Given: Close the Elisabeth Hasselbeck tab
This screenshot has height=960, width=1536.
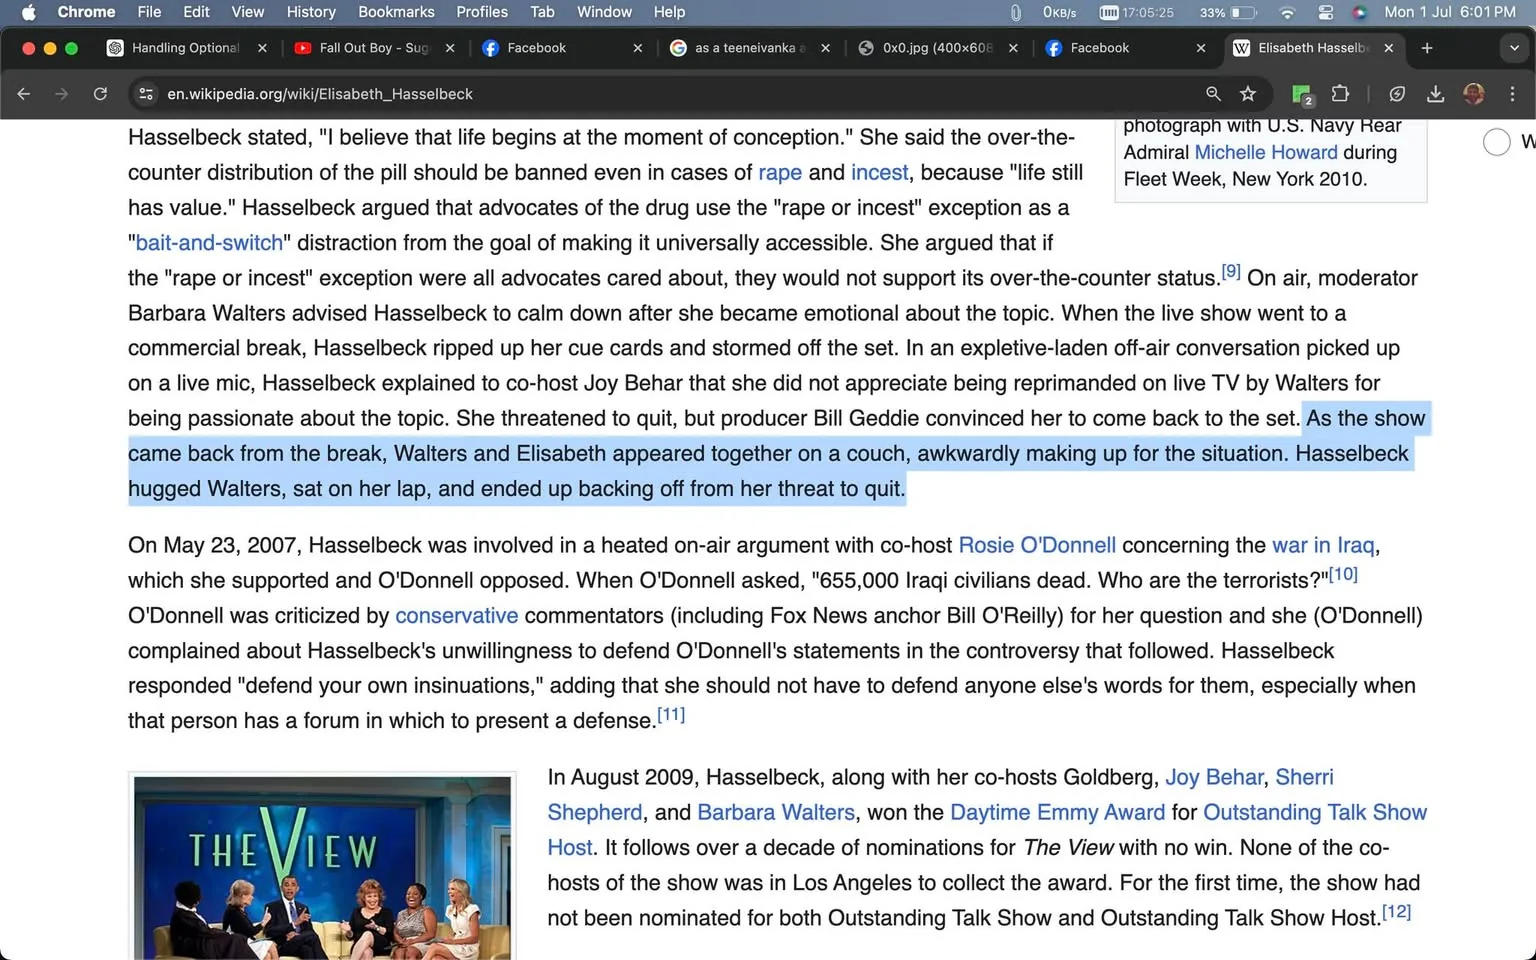Looking at the screenshot, I should coord(1388,48).
